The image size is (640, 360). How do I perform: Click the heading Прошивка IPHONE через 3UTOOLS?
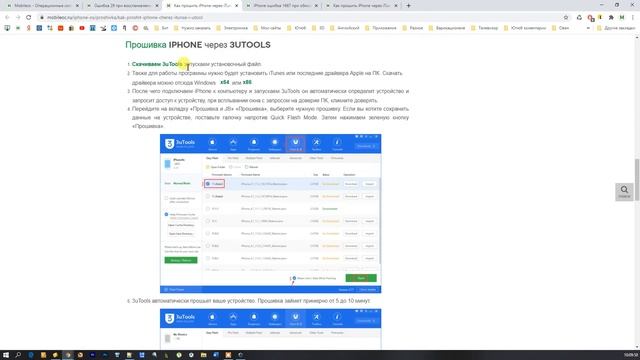(x=198, y=45)
